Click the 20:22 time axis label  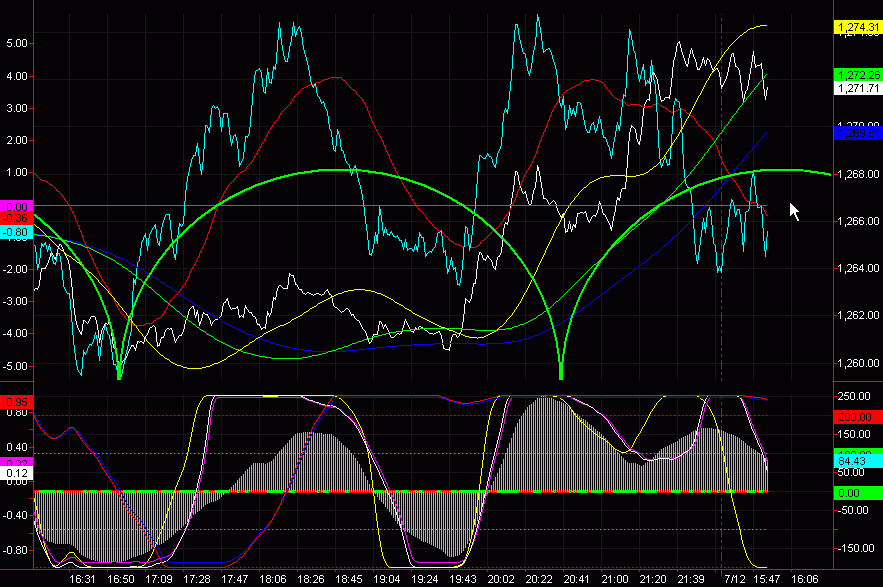pos(539,579)
